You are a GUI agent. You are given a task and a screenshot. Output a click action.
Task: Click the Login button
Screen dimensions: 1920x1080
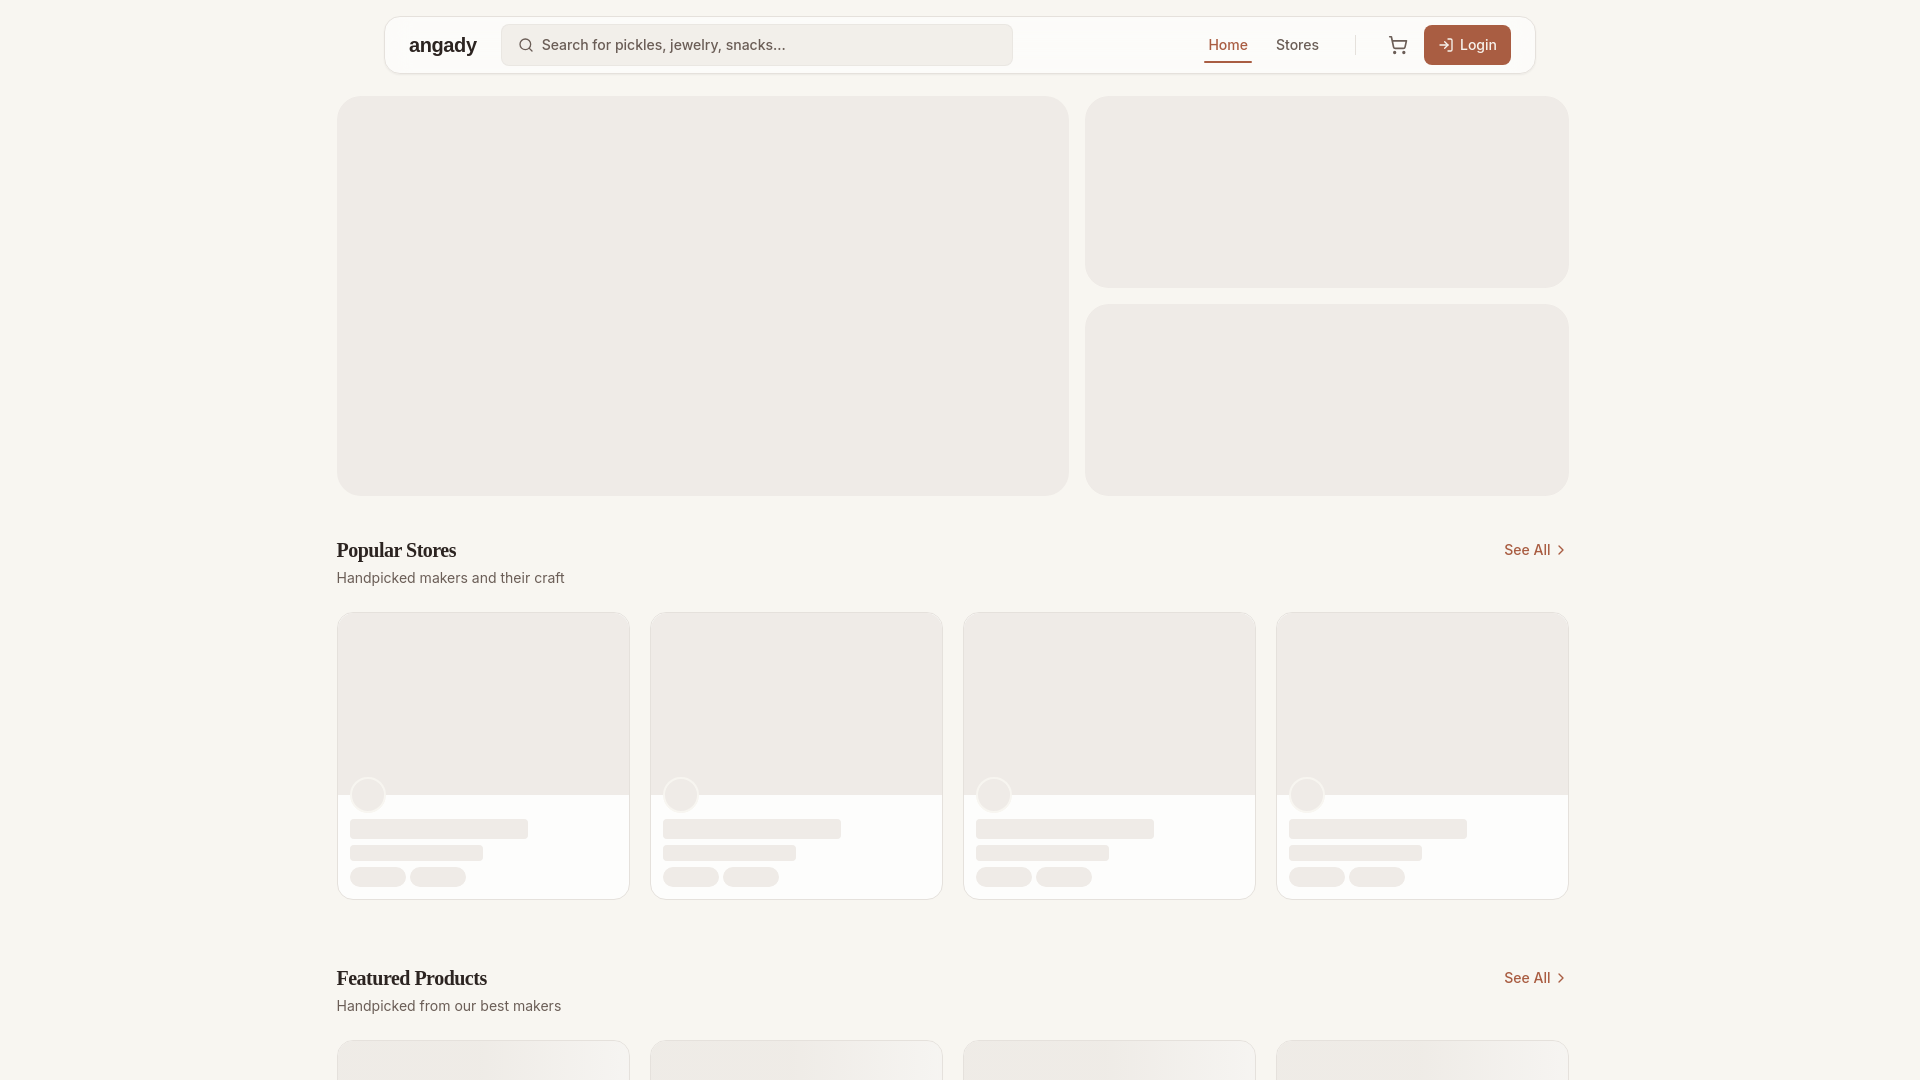point(1467,45)
